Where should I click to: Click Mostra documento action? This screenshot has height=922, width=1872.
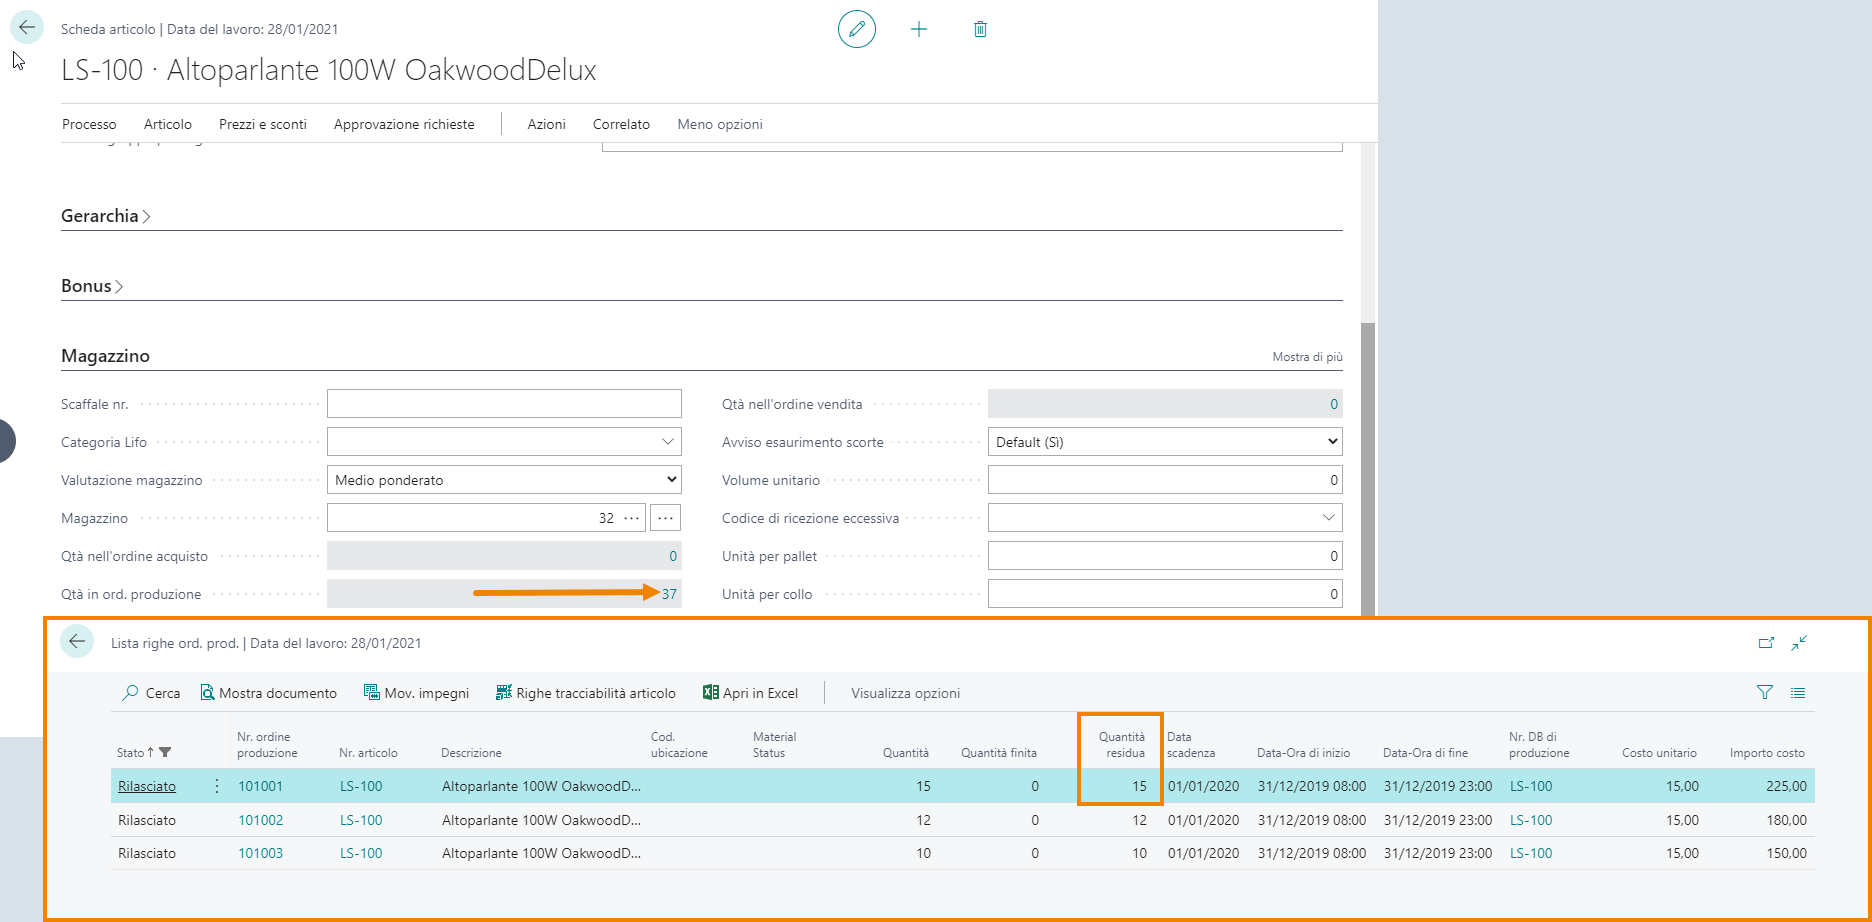(x=268, y=693)
